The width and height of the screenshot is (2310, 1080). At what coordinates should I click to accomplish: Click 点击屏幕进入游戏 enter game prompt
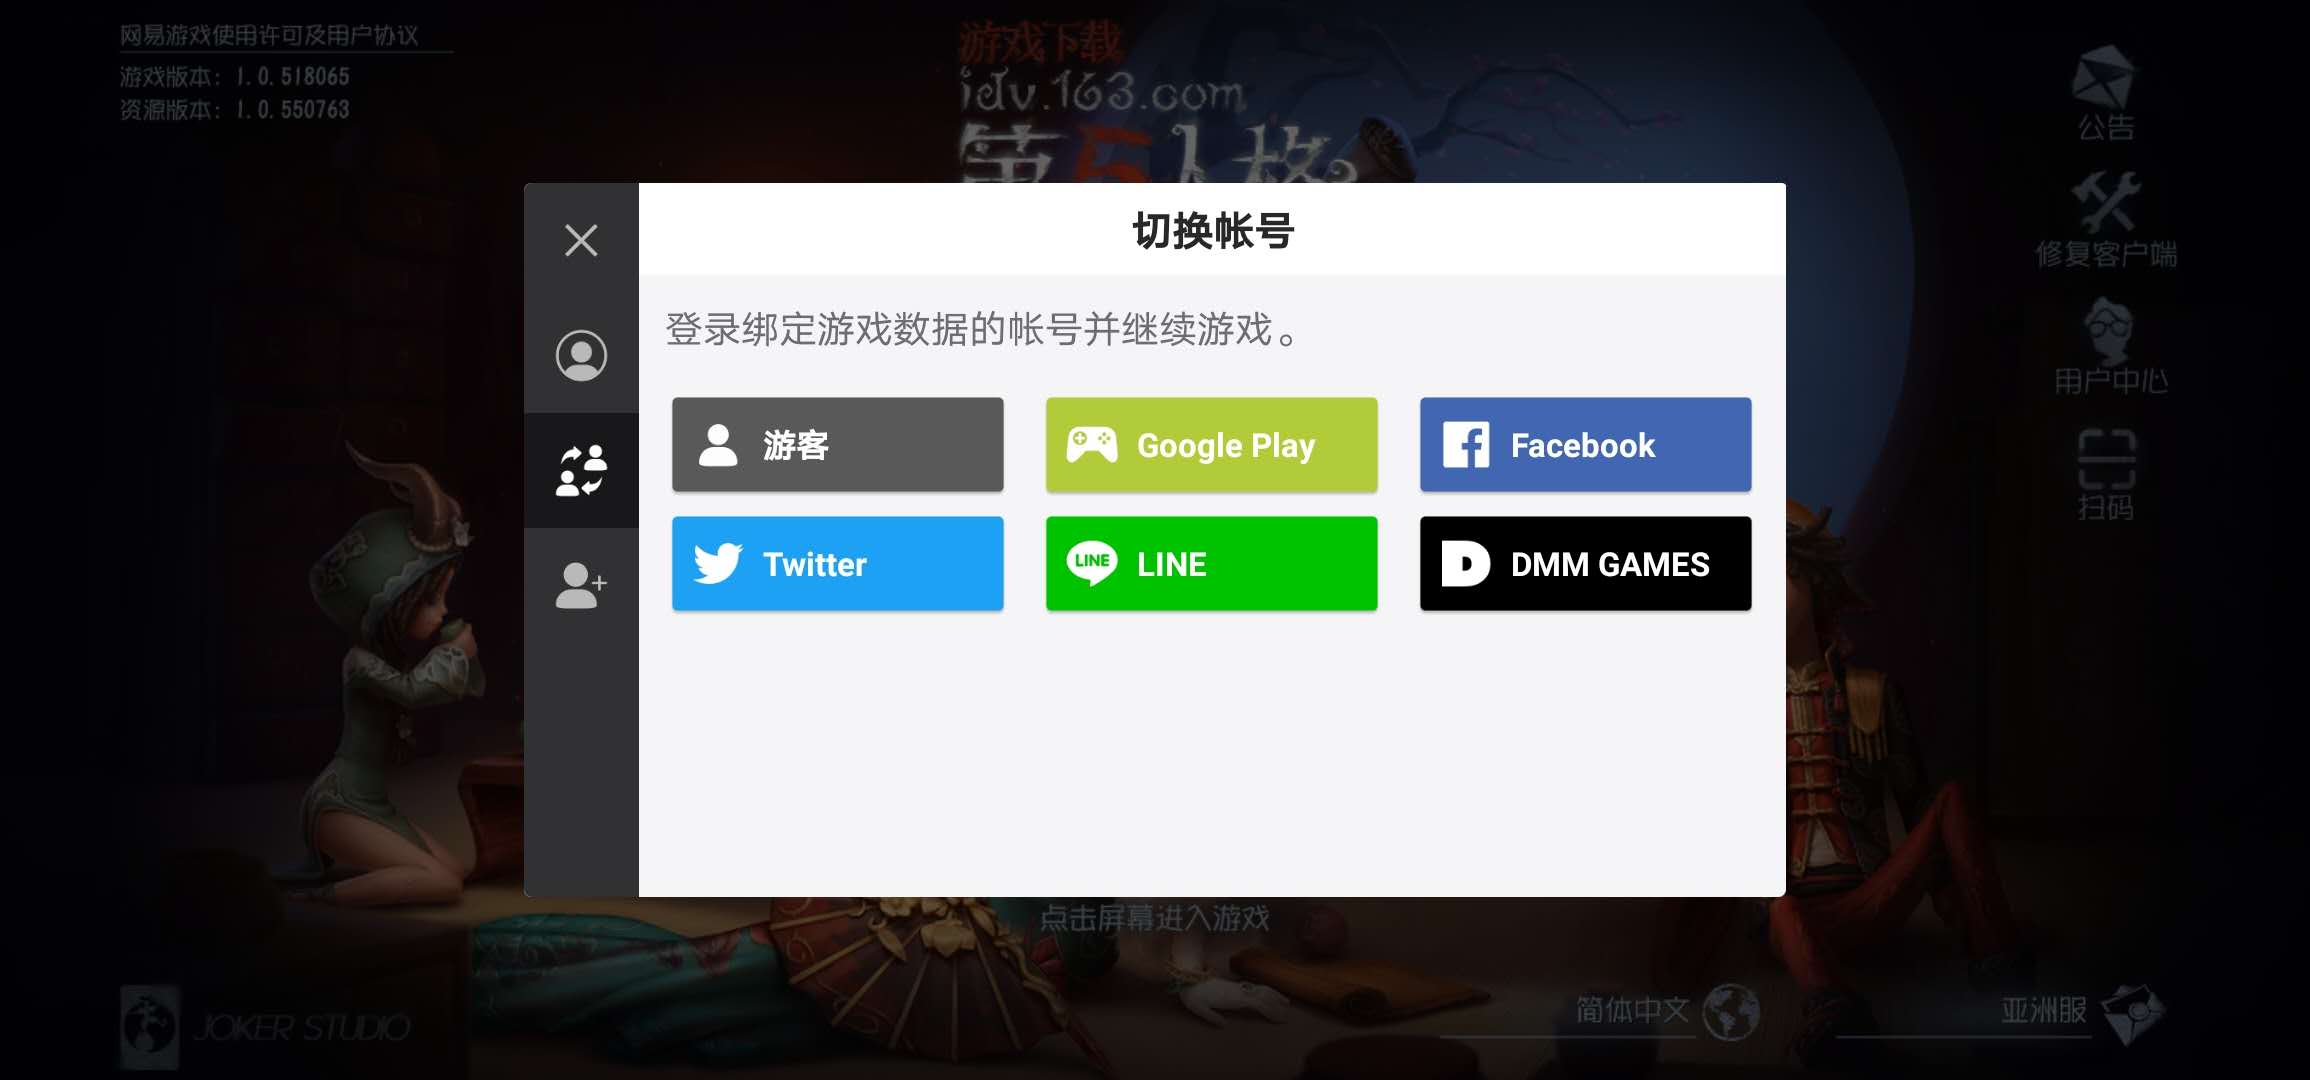click(x=1155, y=918)
